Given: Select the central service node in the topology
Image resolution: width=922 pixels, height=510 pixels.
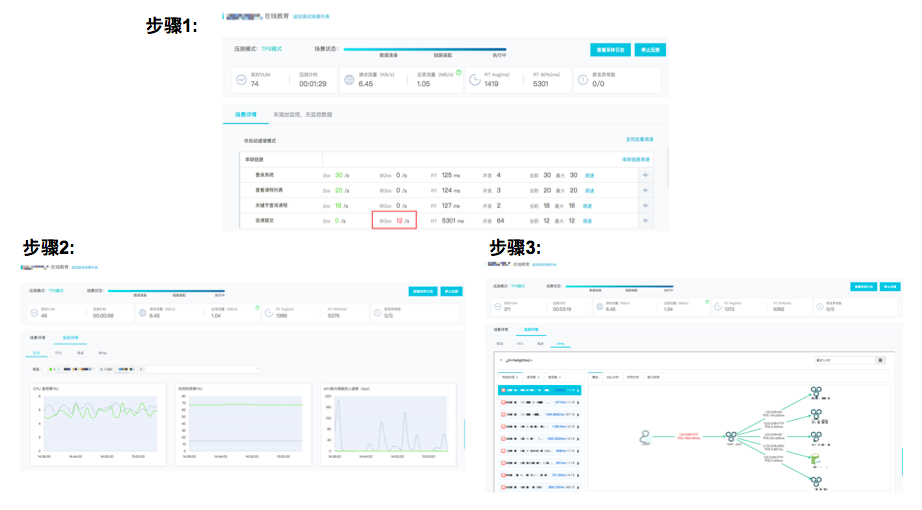Looking at the screenshot, I should point(731,436).
